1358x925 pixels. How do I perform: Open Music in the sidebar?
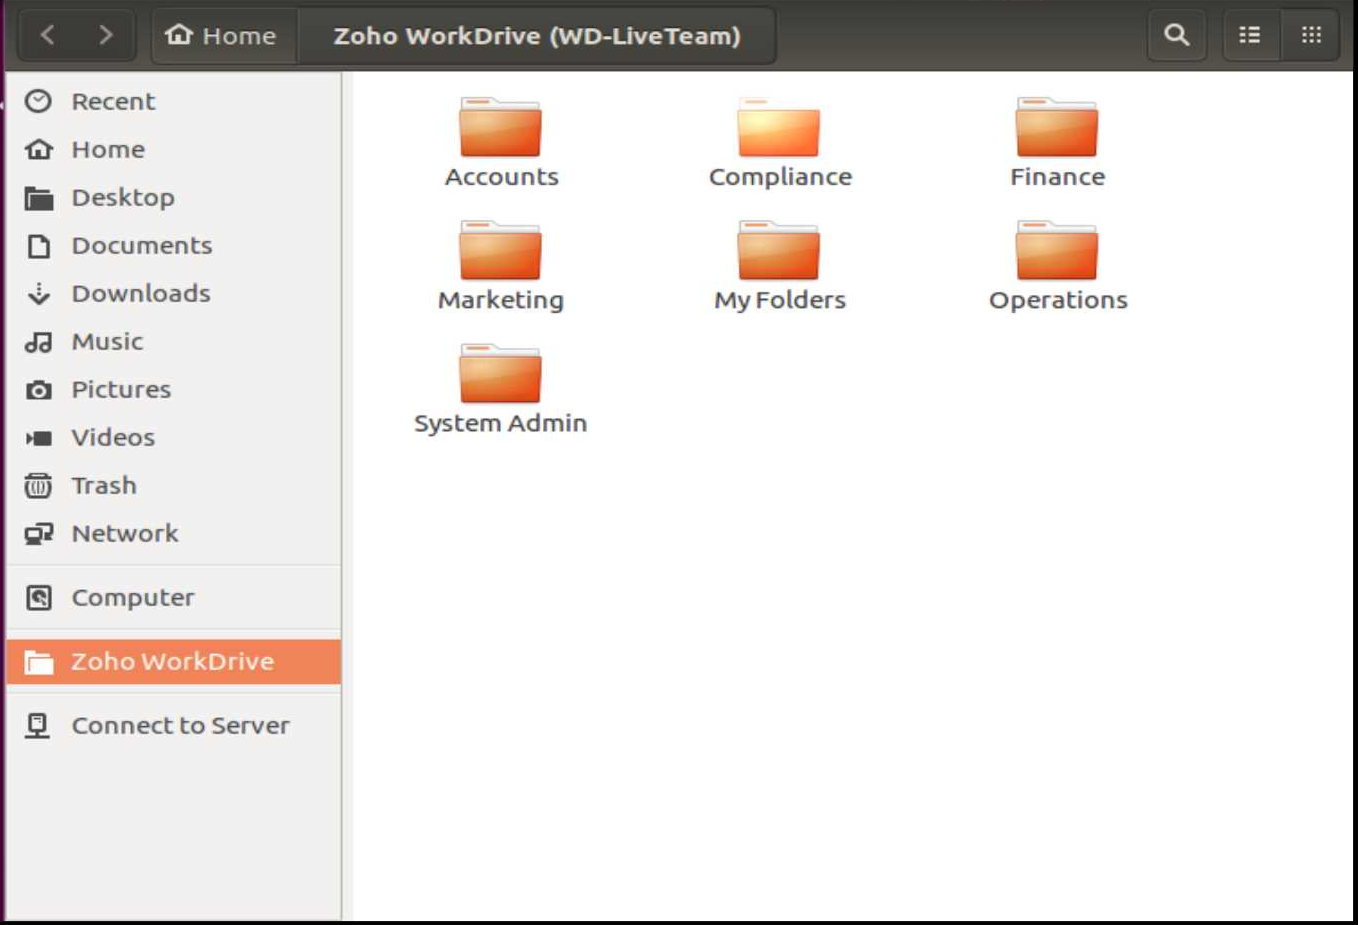(x=174, y=341)
